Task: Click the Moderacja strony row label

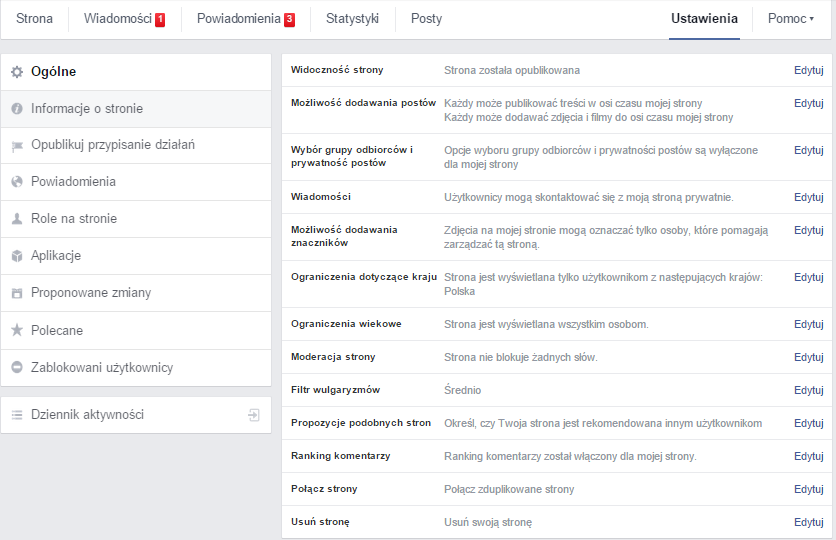Action: (x=333, y=357)
